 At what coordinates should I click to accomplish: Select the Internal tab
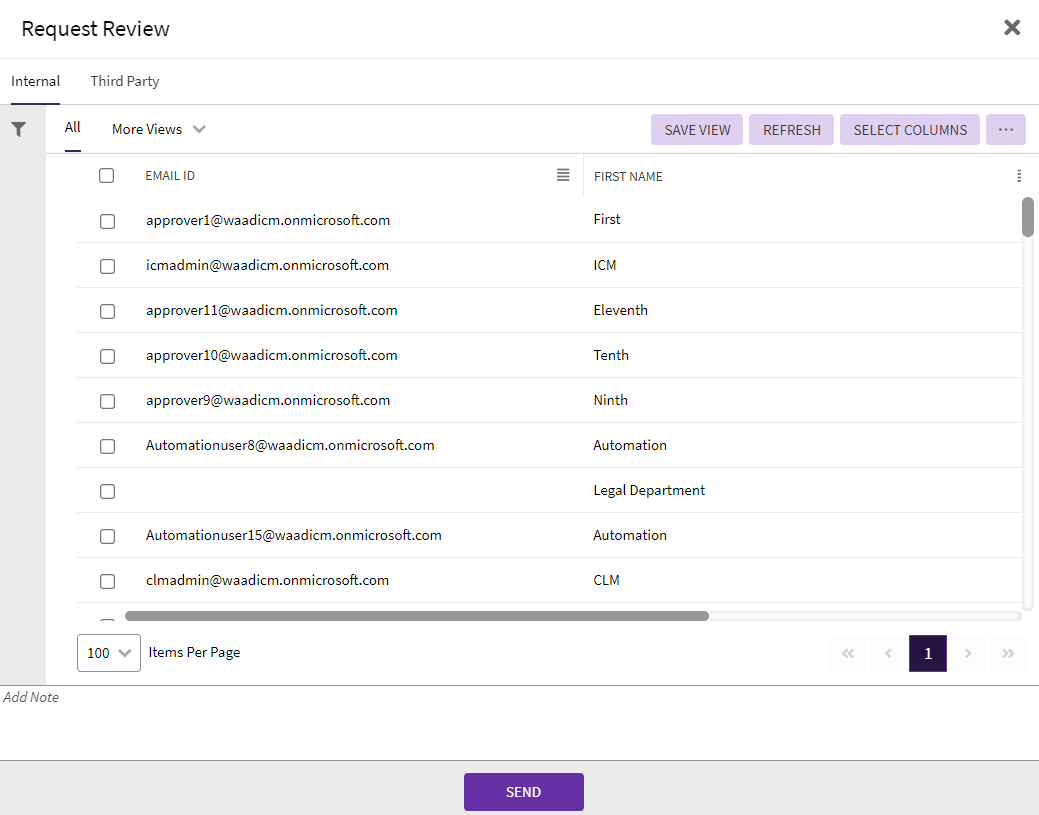(x=36, y=81)
